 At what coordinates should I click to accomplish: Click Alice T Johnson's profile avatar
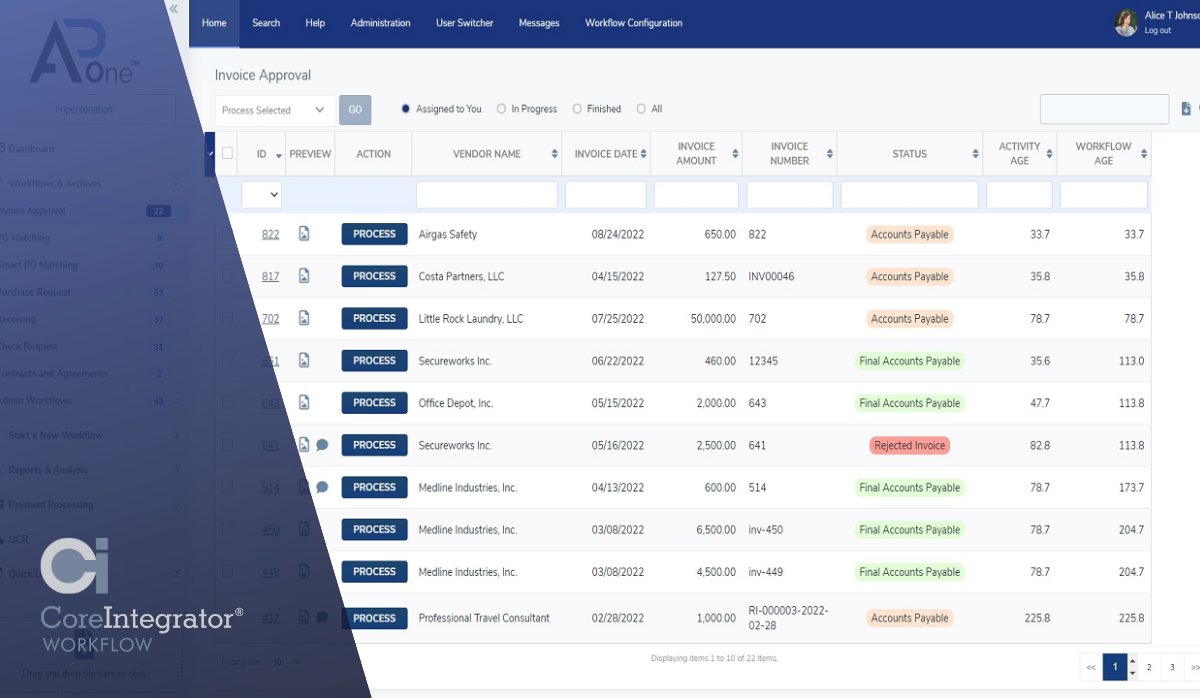click(1125, 21)
